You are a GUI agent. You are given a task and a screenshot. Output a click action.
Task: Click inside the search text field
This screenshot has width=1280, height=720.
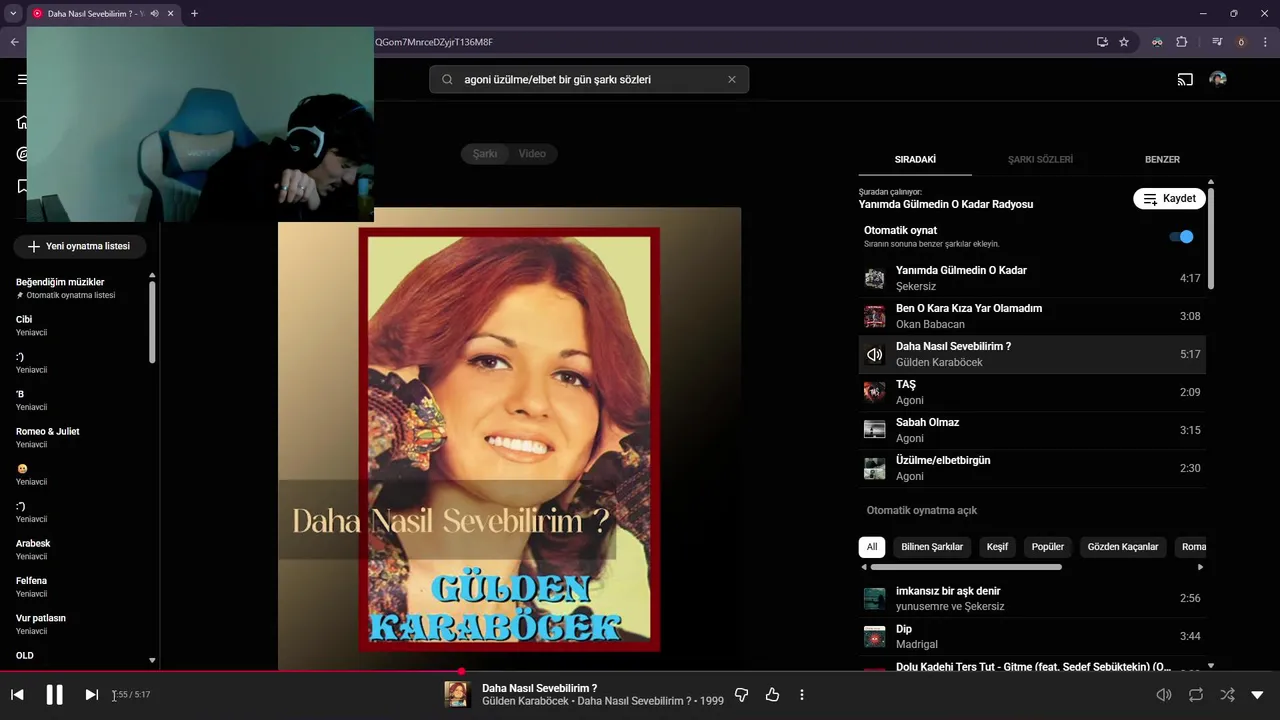click(x=589, y=79)
